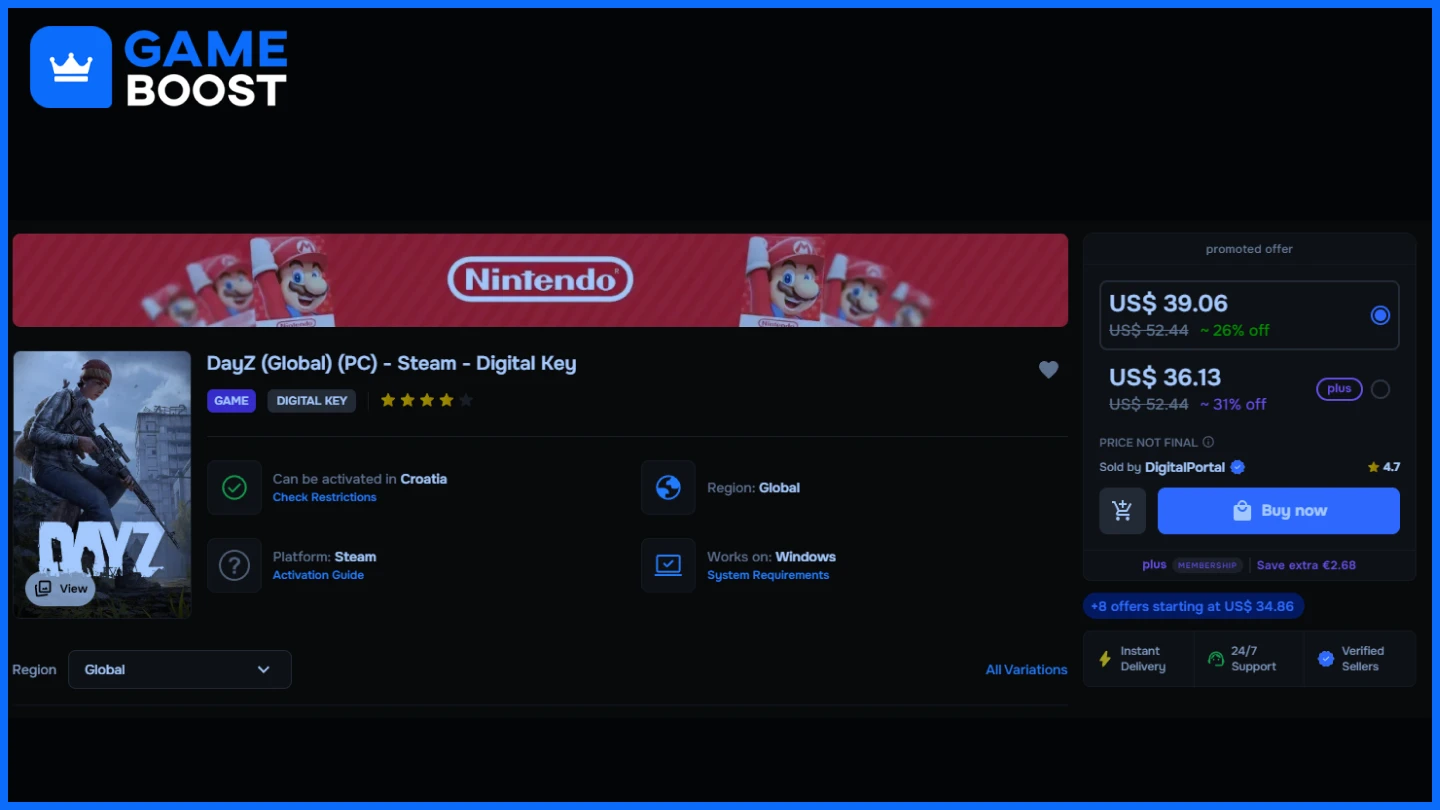Click the Verified Sellers badge icon
This screenshot has width=1440, height=810.
(1326, 659)
